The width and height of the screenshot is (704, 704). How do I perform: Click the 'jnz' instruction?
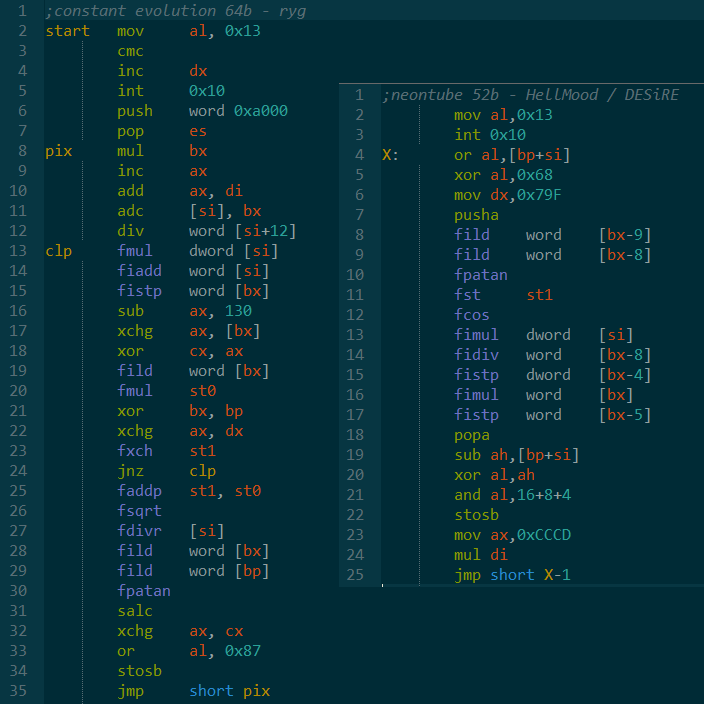click(x=130, y=471)
